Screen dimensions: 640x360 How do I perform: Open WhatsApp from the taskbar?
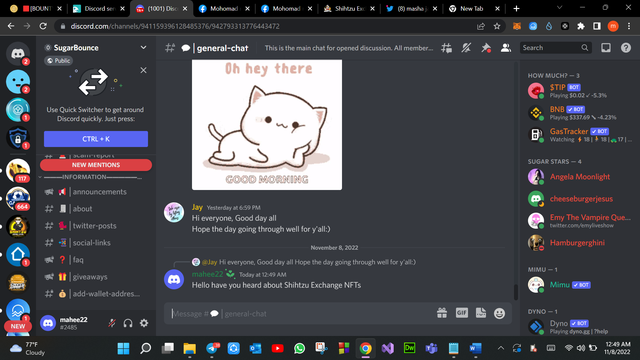pos(299,349)
